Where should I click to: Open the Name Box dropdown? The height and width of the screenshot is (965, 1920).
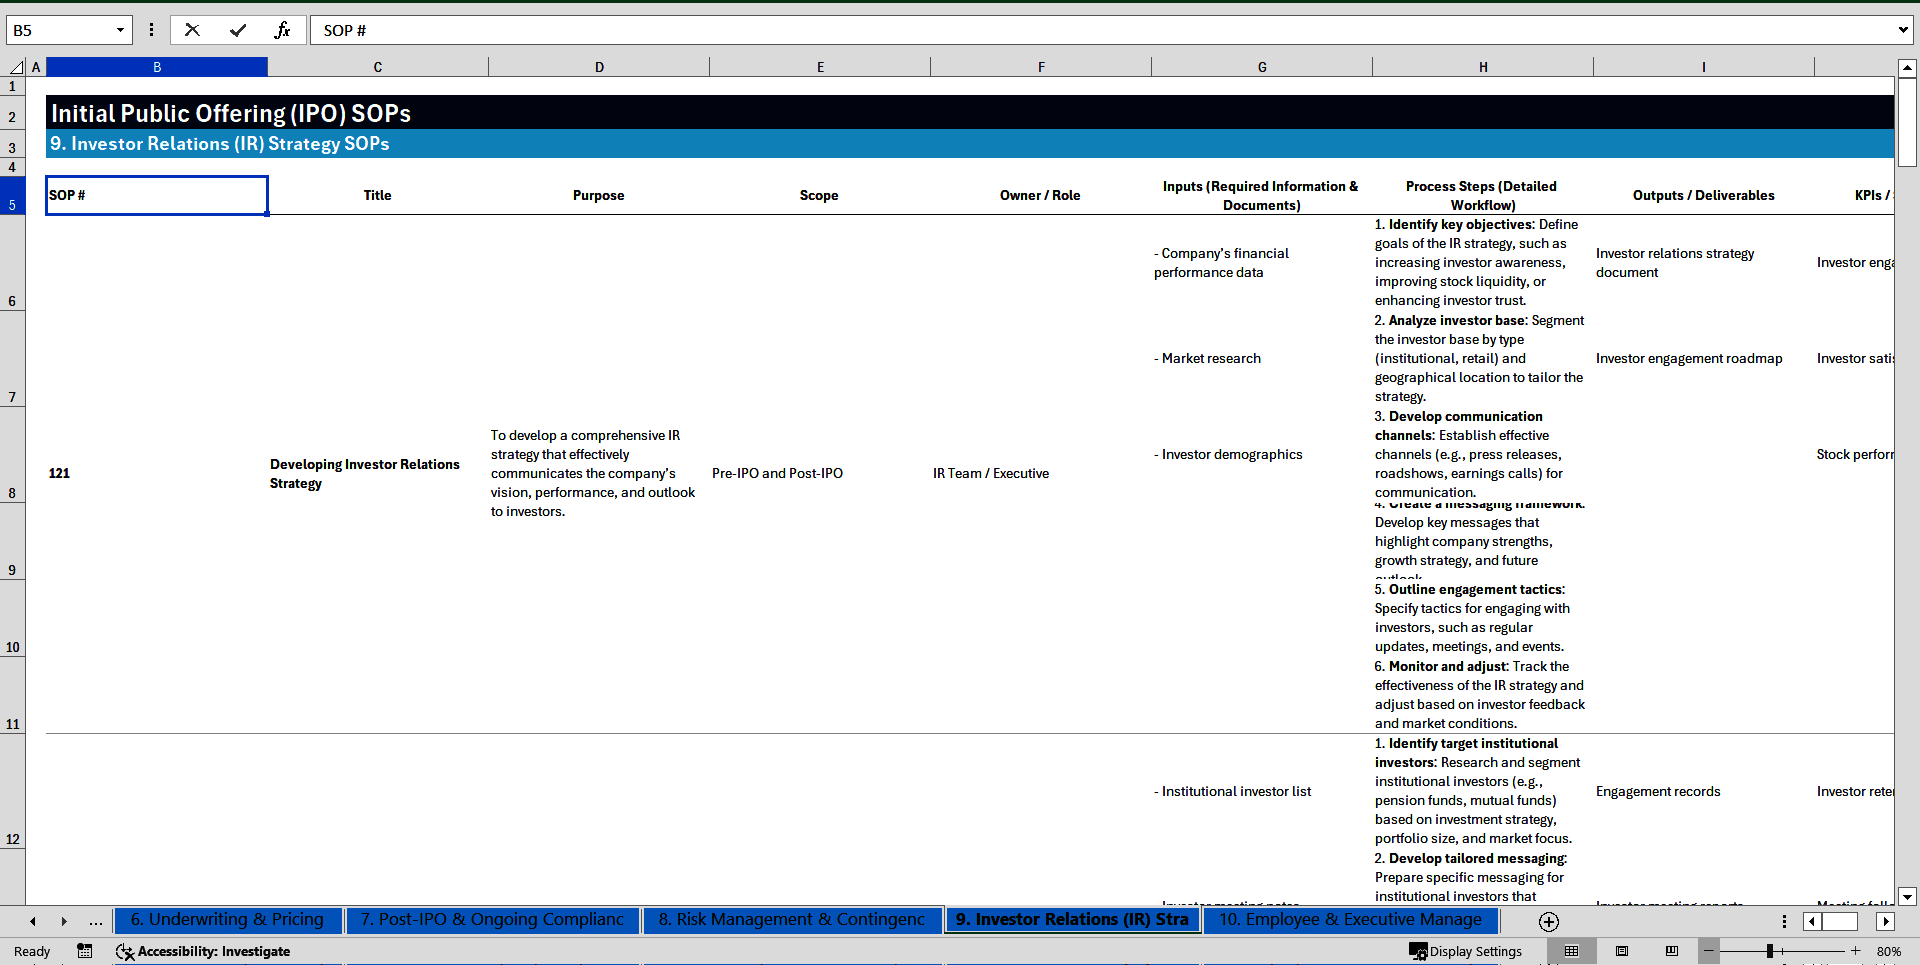pyautogui.click(x=120, y=30)
